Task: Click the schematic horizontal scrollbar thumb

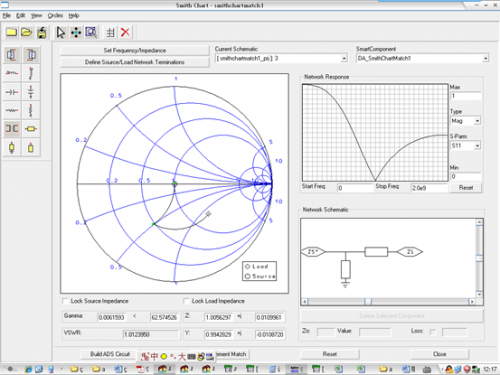Action: (368, 302)
